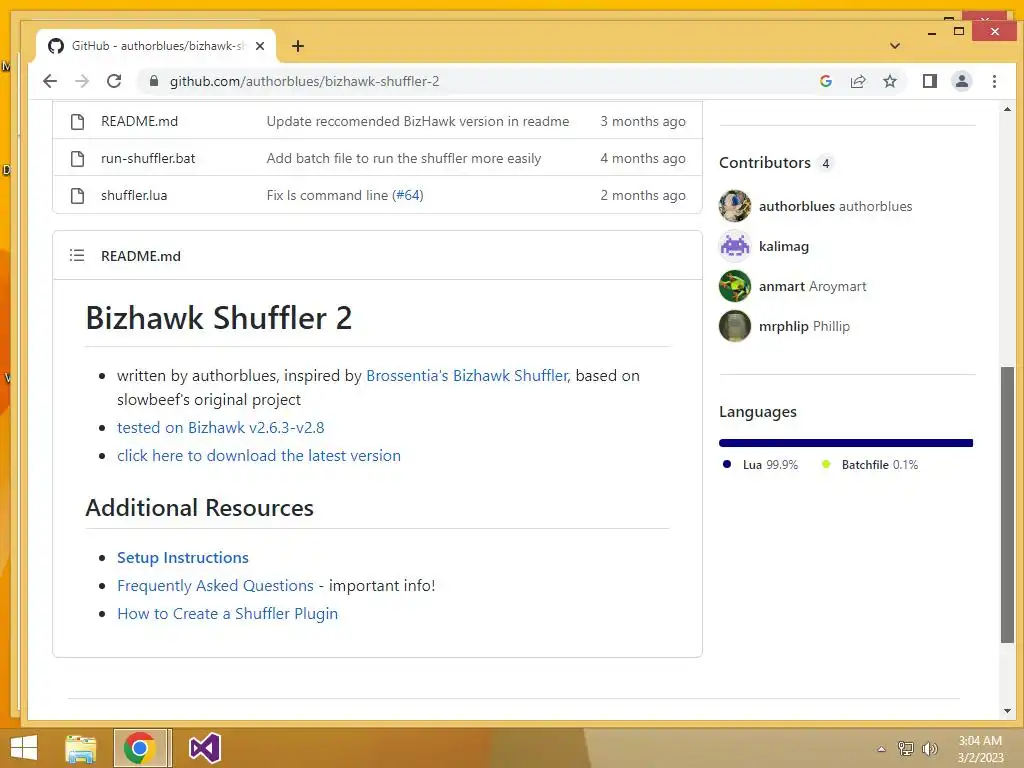Open a new tab with plus button
Image resolution: width=1024 pixels, height=768 pixels.
[x=298, y=46]
